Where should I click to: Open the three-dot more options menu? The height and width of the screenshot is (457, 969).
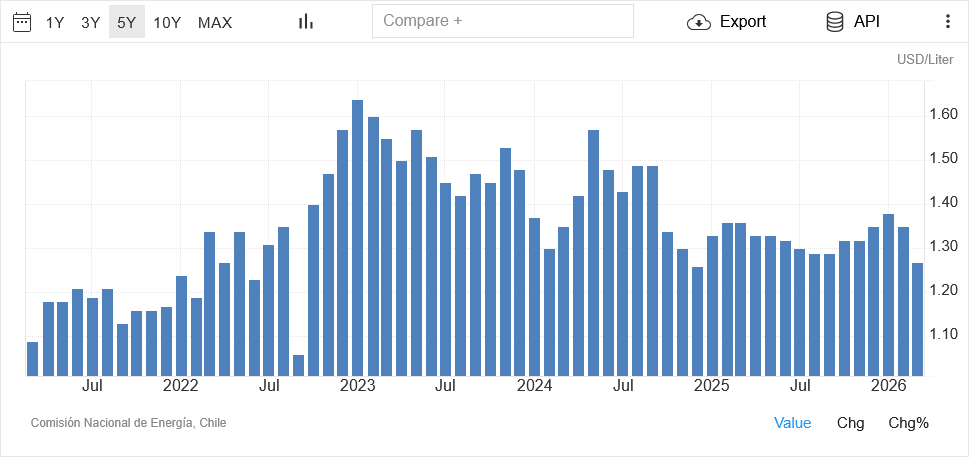pyautogui.click(x=948, y=22)
